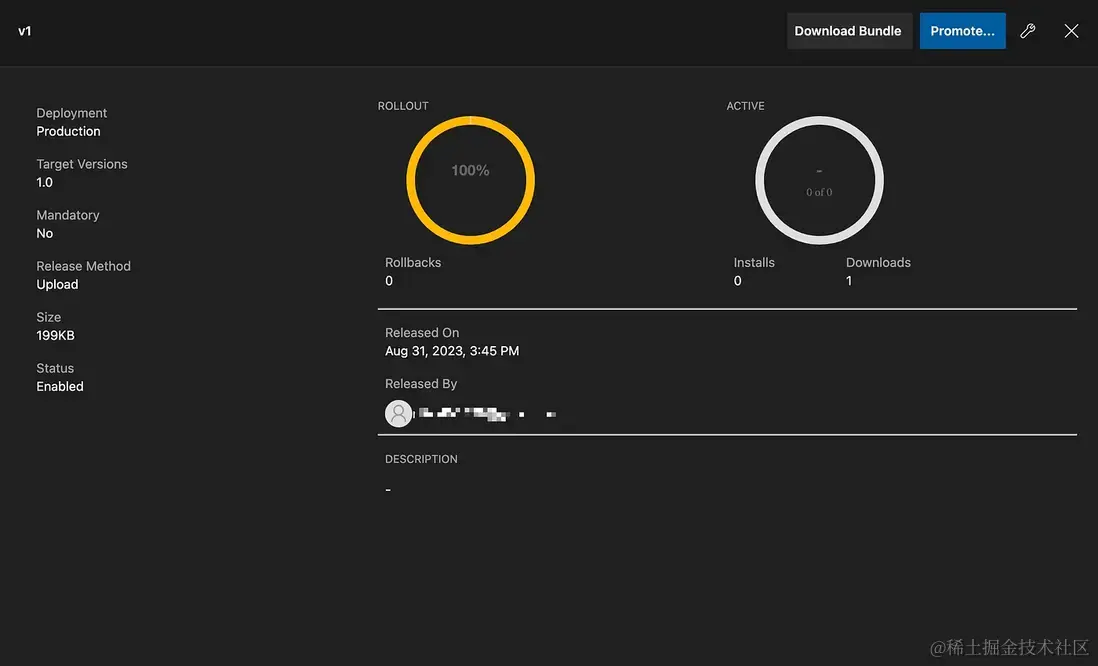Click the Production deployment value
The width and height of the screenshot is (1098, 666).
68,131
